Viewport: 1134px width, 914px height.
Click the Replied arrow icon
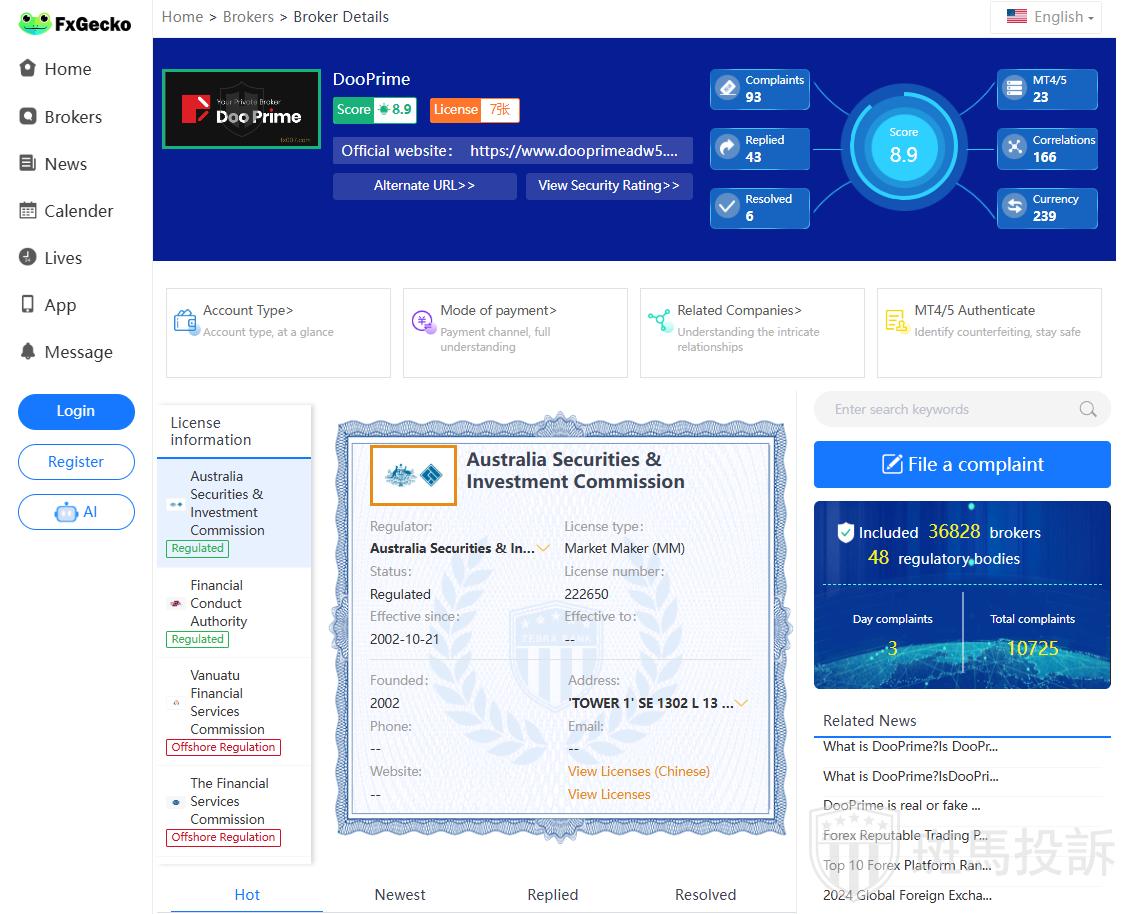pos(727,149)
